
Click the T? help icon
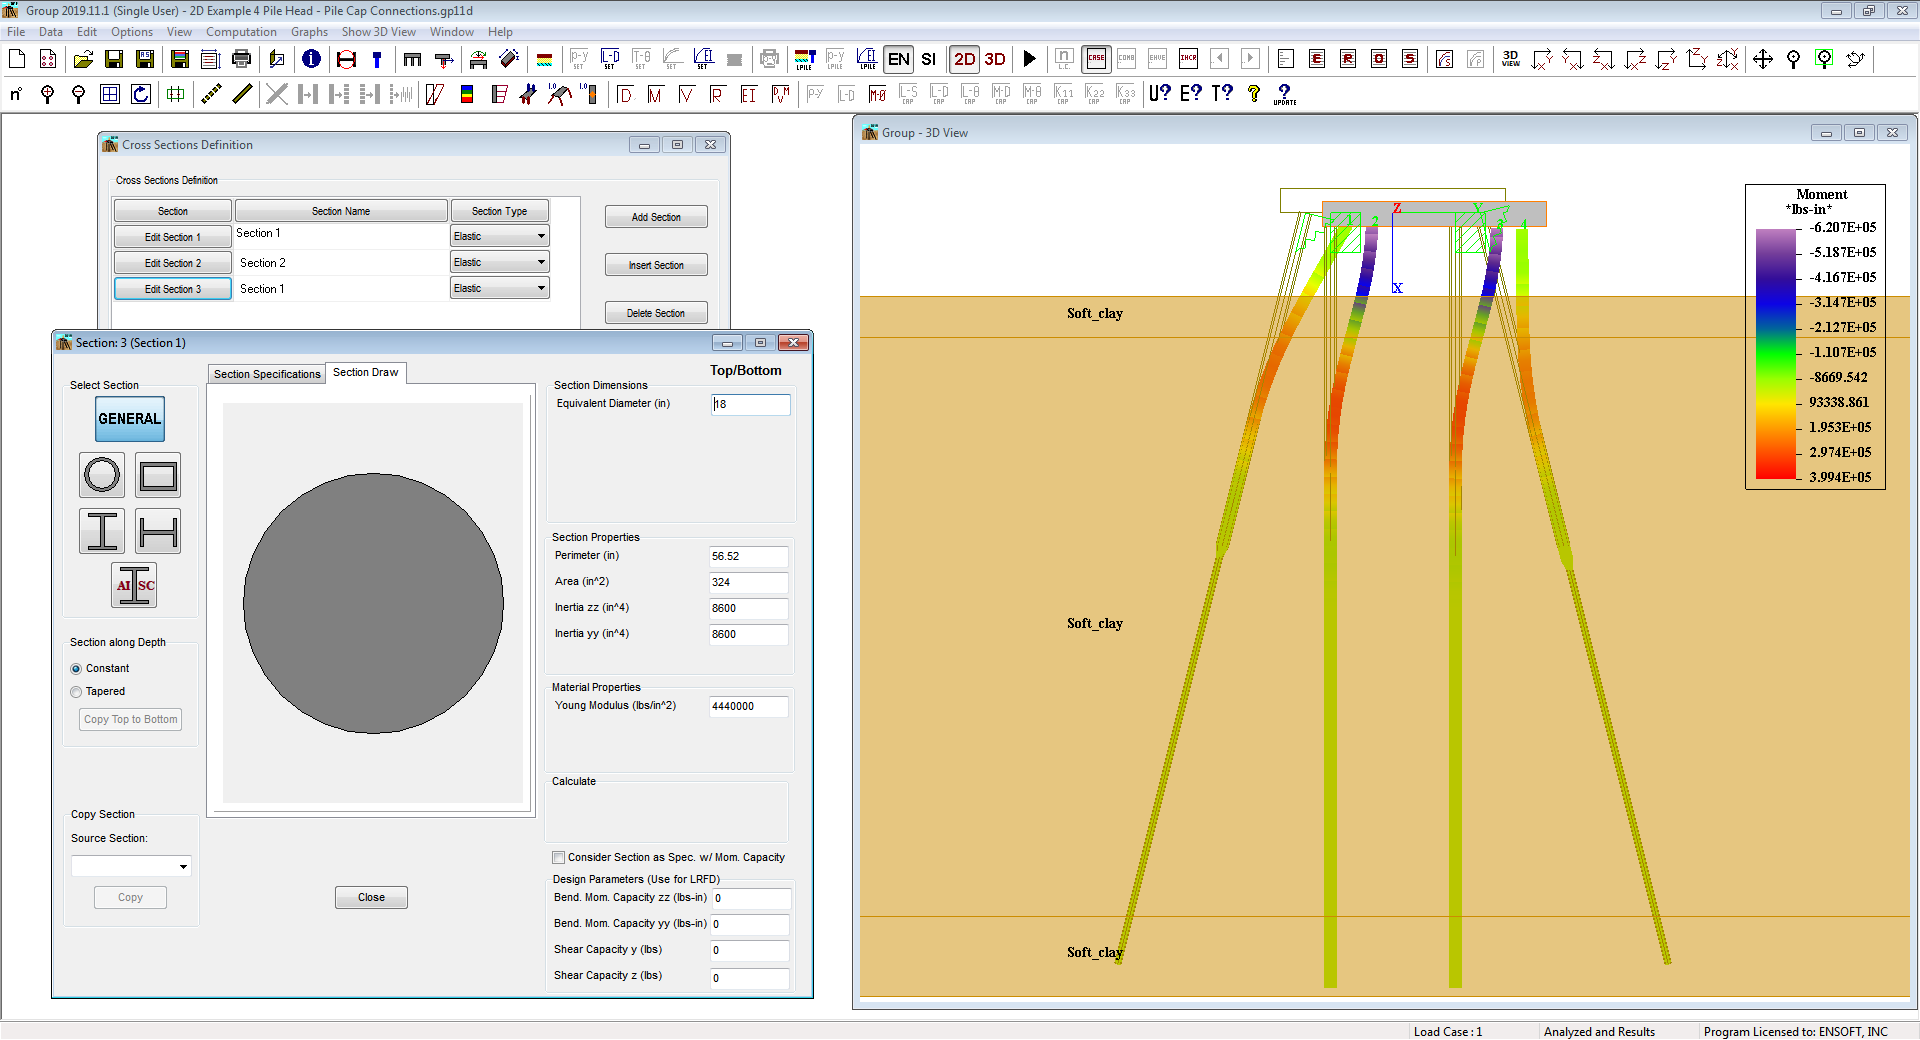click(x=1222, y=93)
